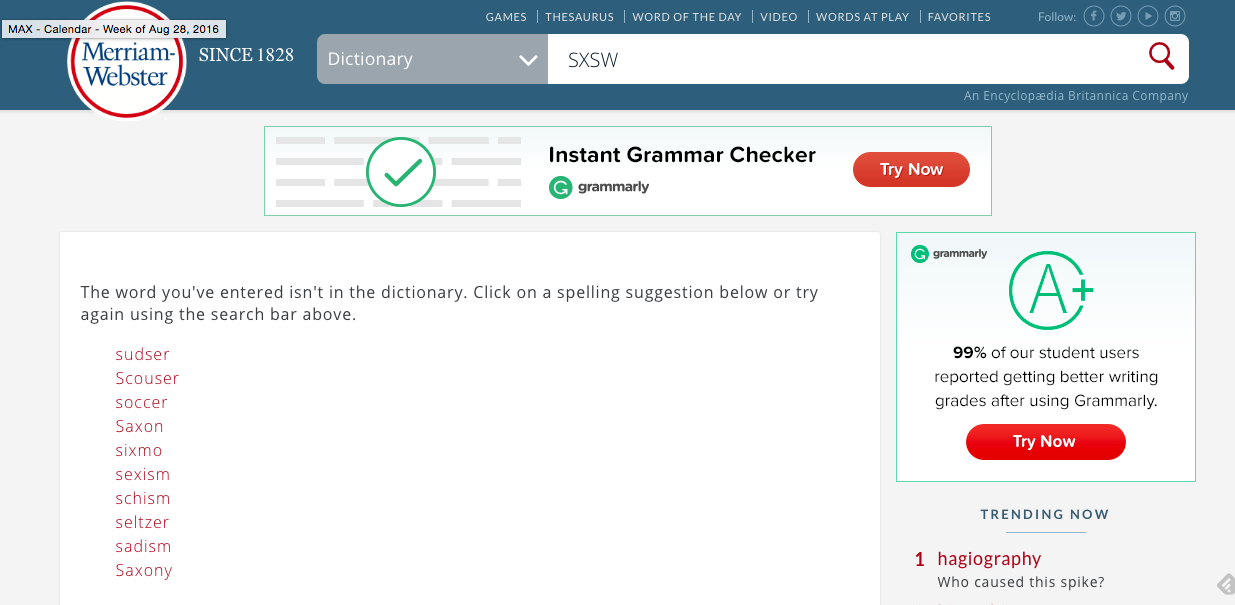Select spelling suggestion sadism
Viewport: 1235px width, 605px height.
pos(143,546)
